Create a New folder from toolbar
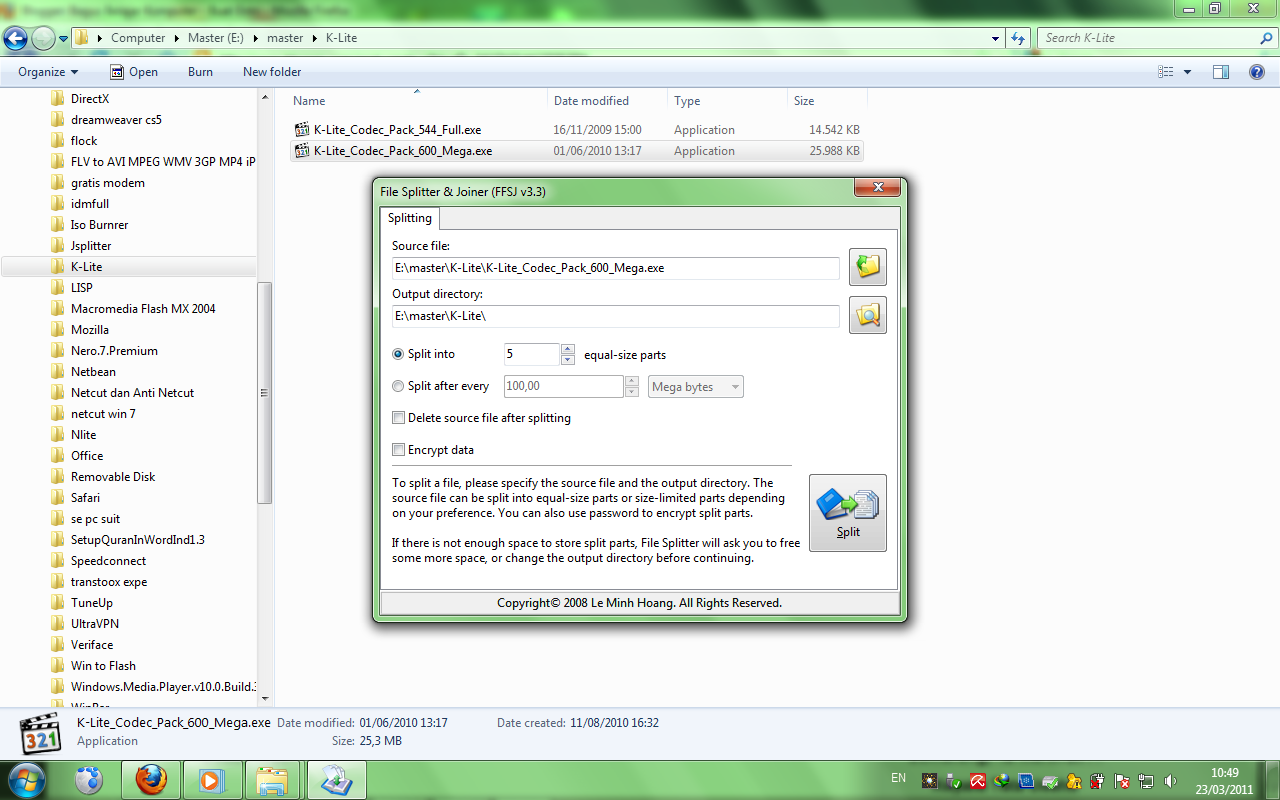The height and width of the screenshot is (800, 1280). tap(272, 72)
